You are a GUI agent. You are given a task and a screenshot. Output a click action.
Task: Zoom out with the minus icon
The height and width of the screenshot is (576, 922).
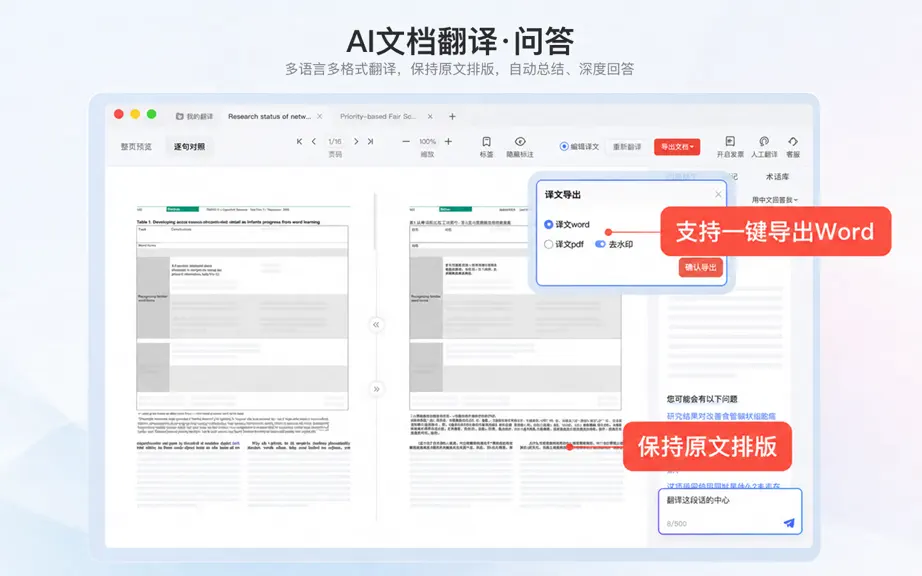(x=406, y=142)
